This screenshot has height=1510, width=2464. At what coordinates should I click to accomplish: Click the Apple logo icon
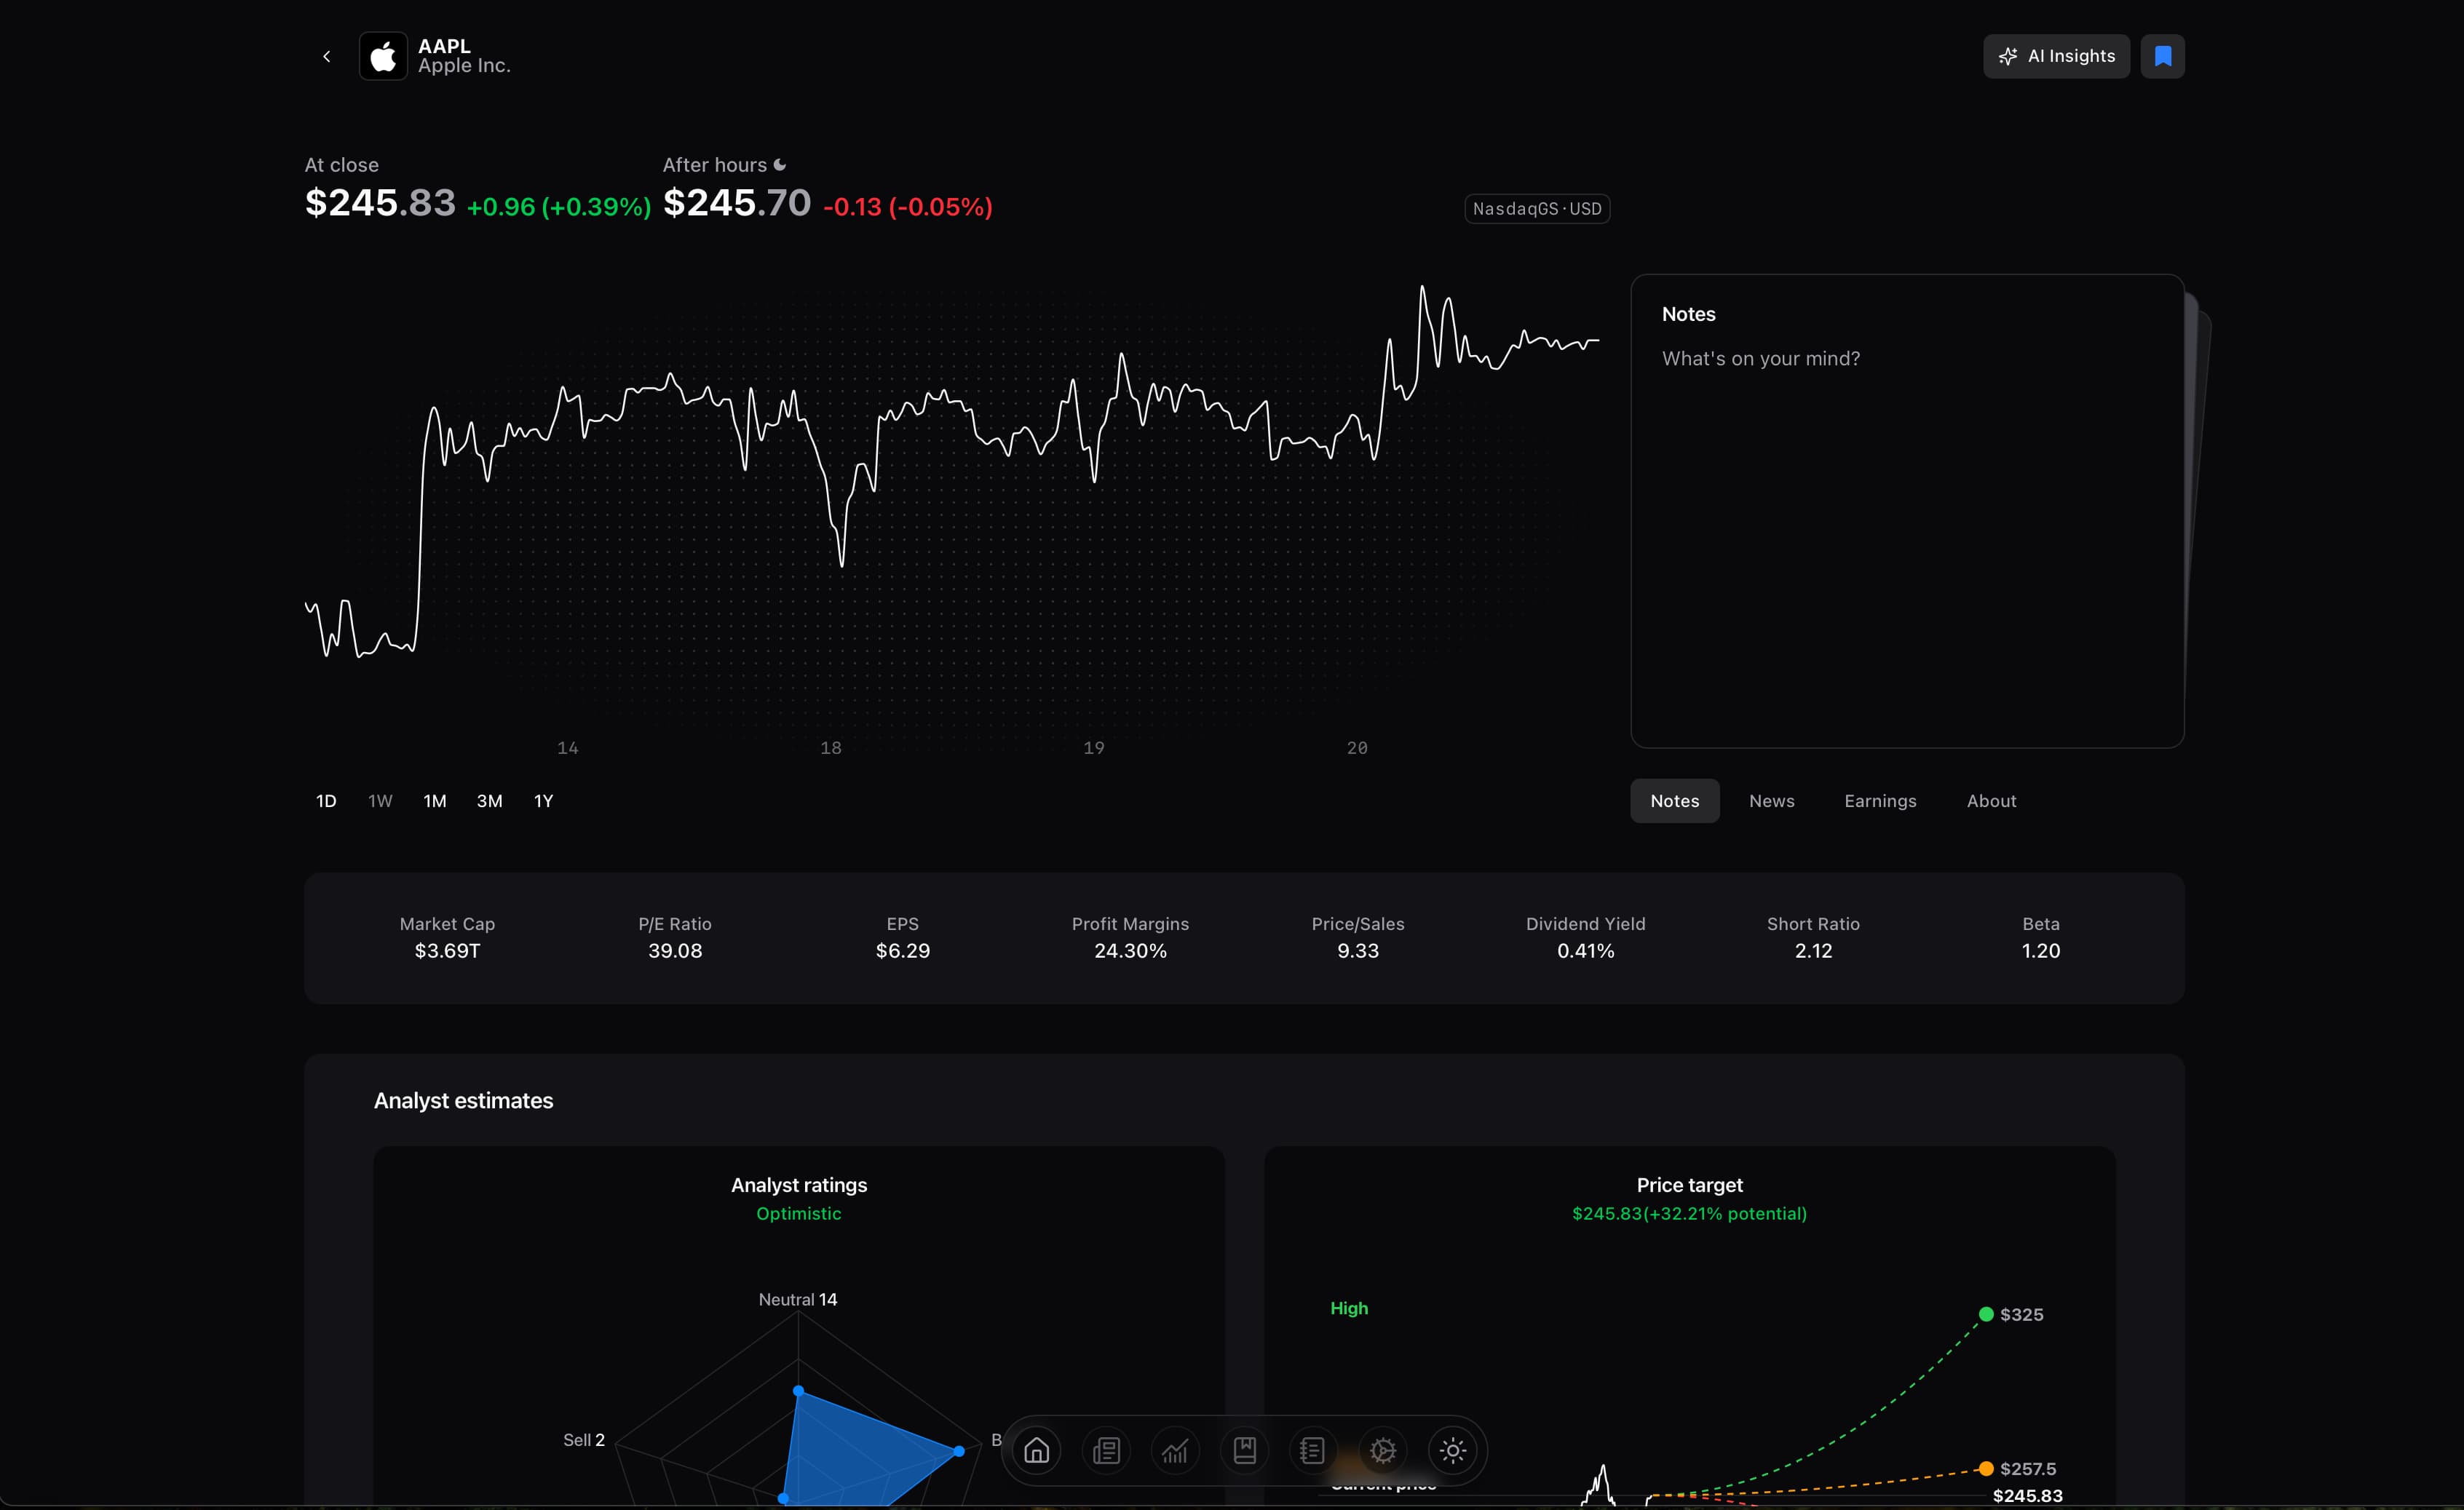pos(383,56)
